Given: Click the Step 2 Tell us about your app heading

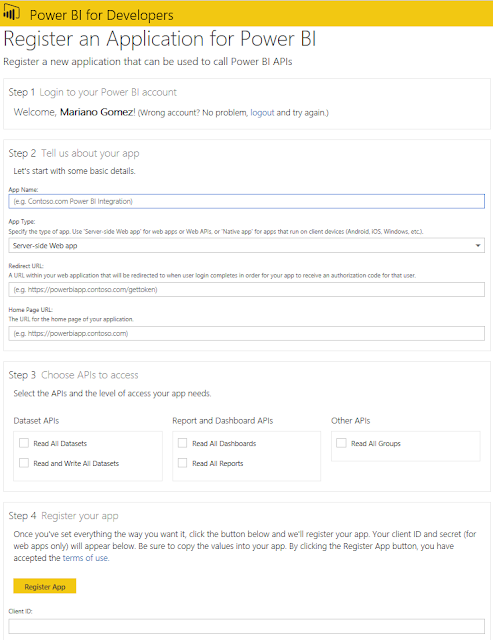Looking at the screenshot, I should pos(74,153).
